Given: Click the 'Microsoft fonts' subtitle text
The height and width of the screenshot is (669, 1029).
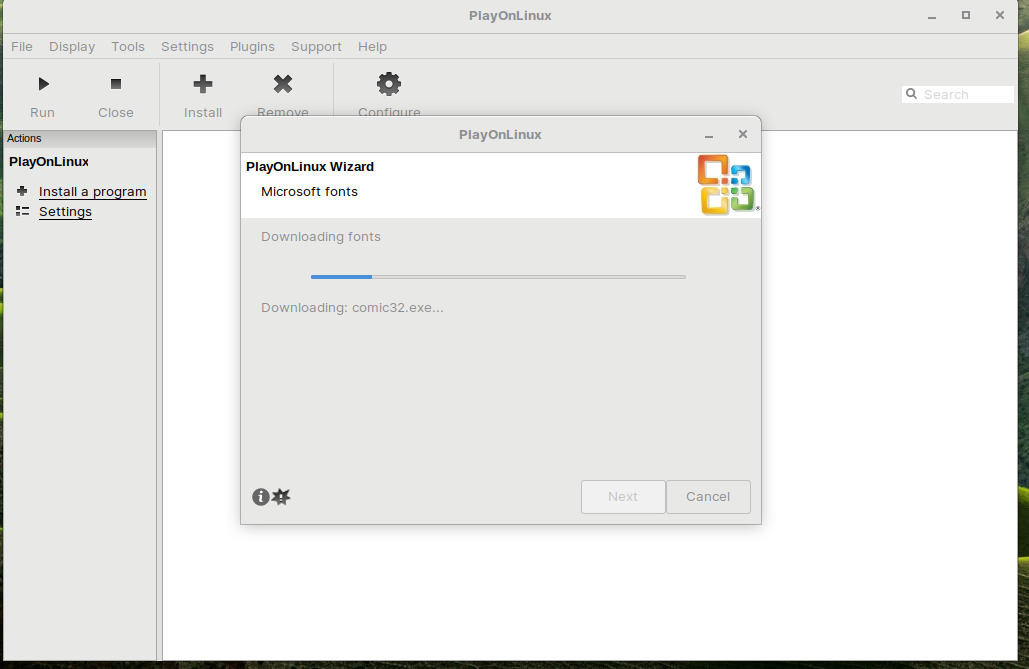Looking at the screenshot, I should pyautogui.click(x=309, y=192).
